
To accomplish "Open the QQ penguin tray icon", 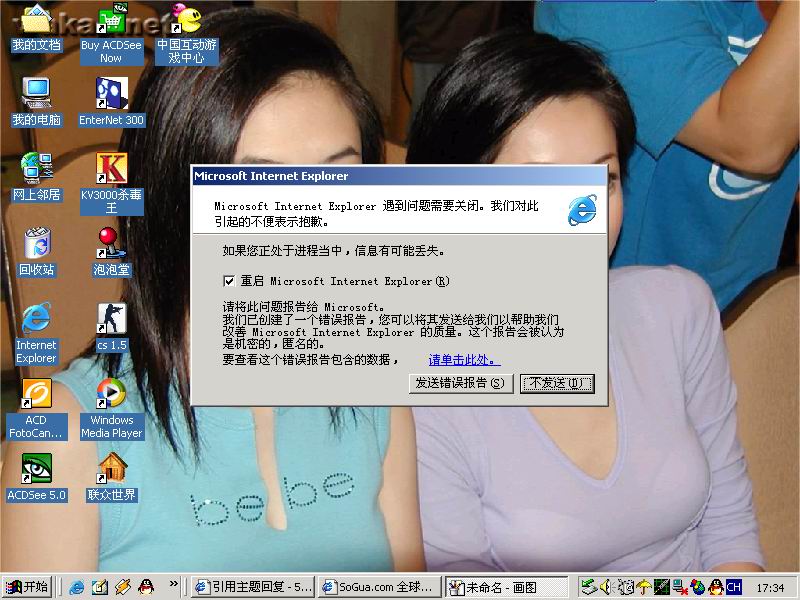I will pos(716,587).
